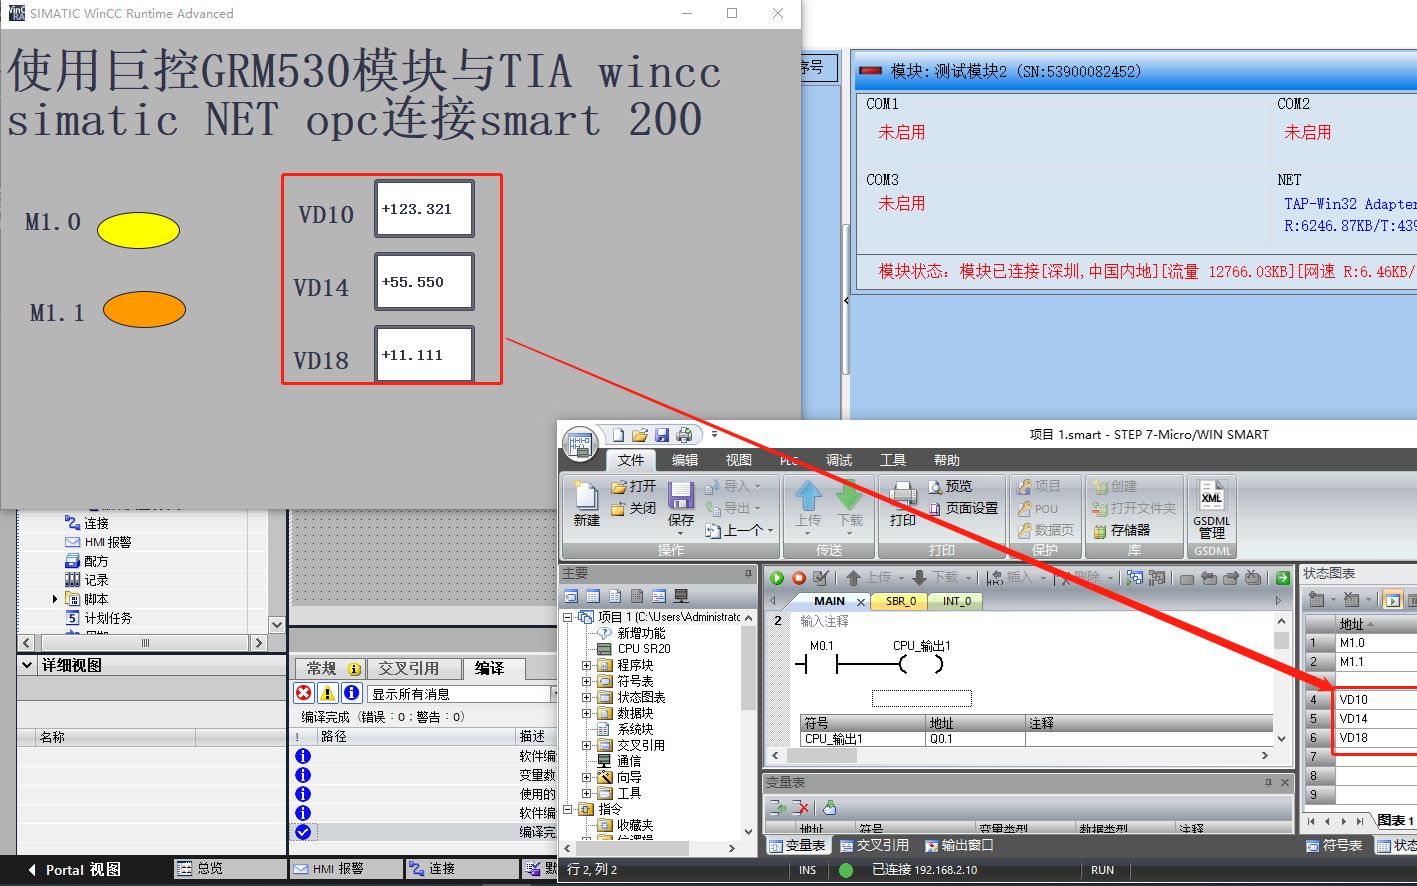The height and width of the screenshot is (886, 1417).
Task: Click the red STOP icon in editor toolbar
Action: click(x=799, y=578)
